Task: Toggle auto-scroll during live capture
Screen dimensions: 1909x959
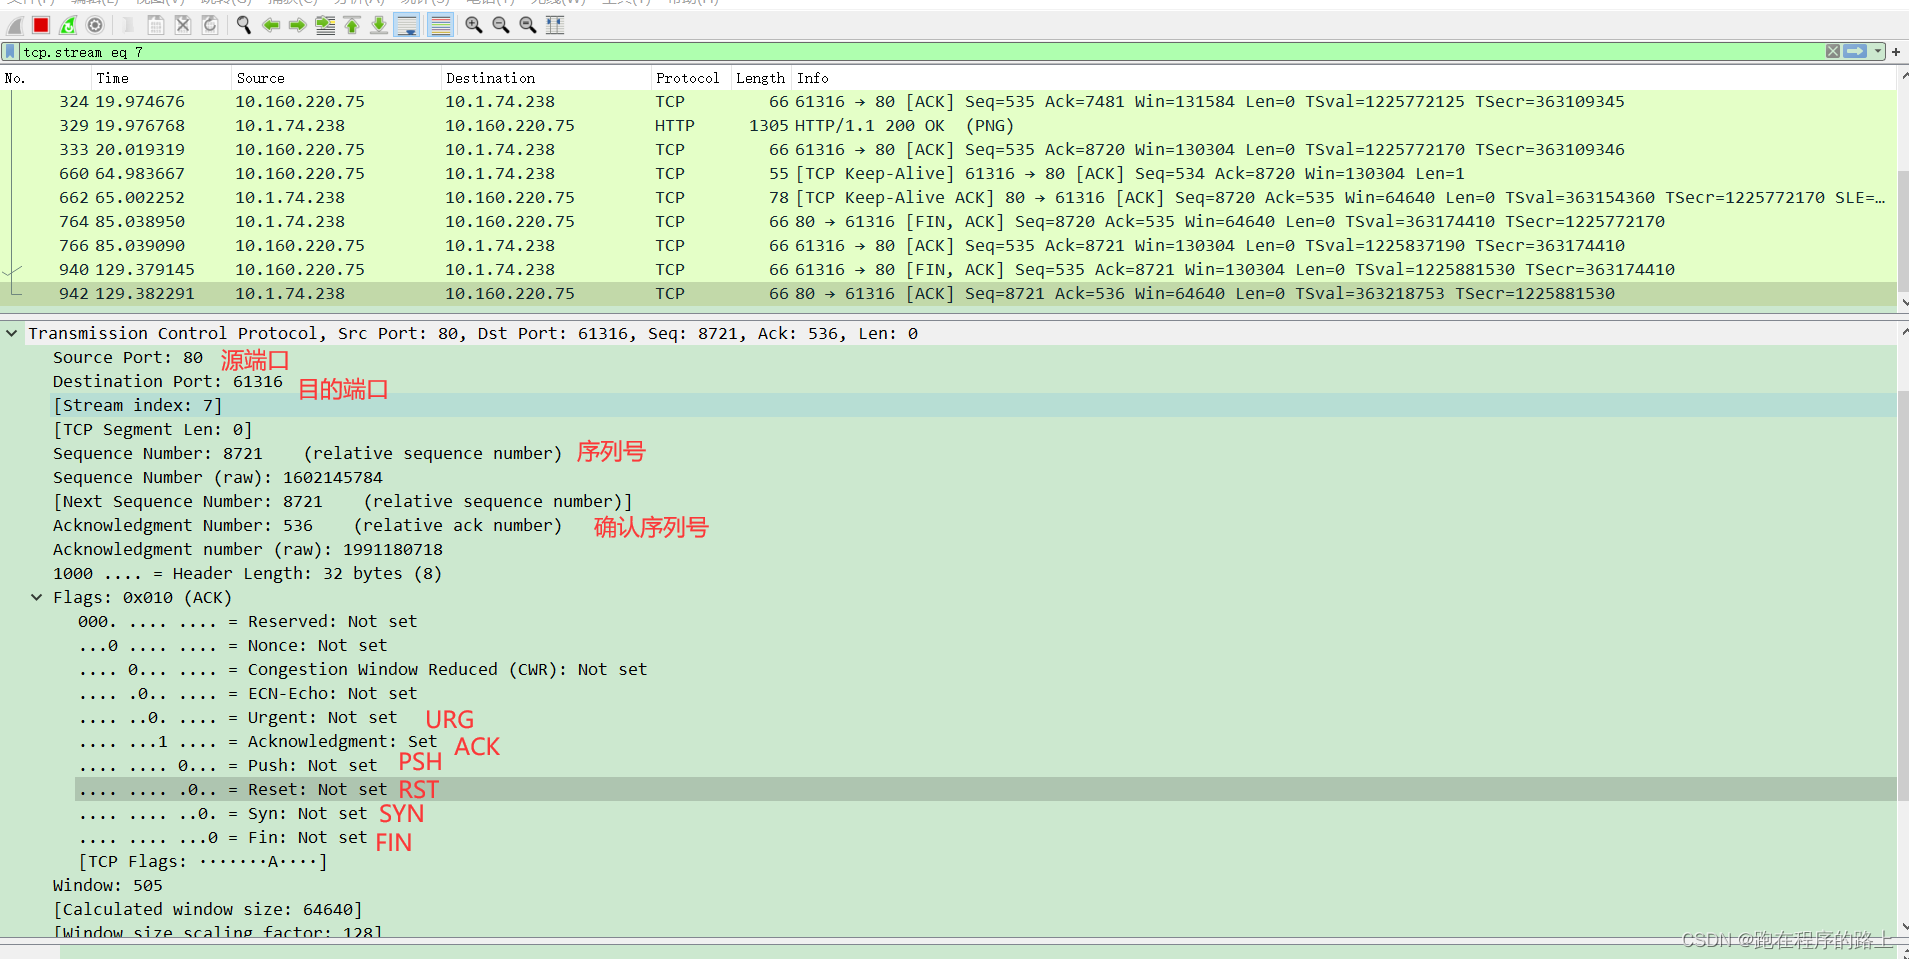Action: pos(407,25)
